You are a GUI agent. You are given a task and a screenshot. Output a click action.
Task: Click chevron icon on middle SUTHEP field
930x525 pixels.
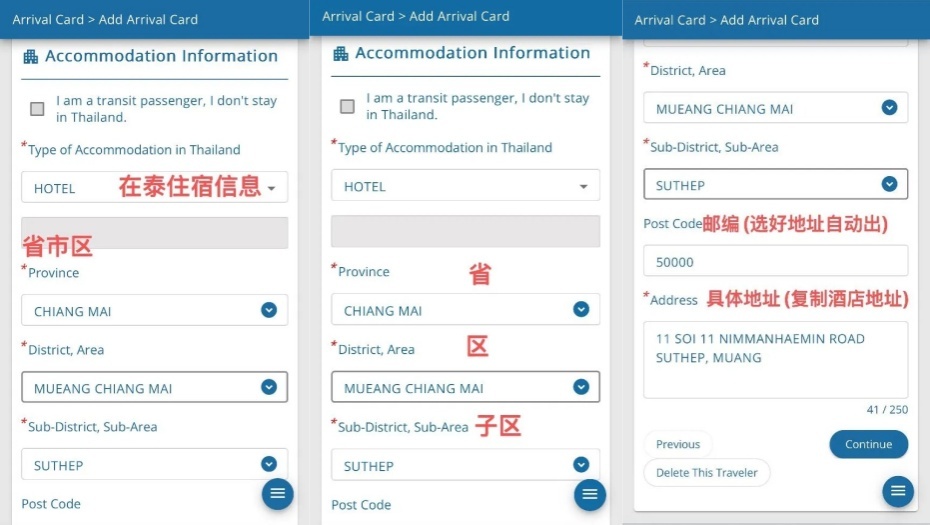pos(581,464)
